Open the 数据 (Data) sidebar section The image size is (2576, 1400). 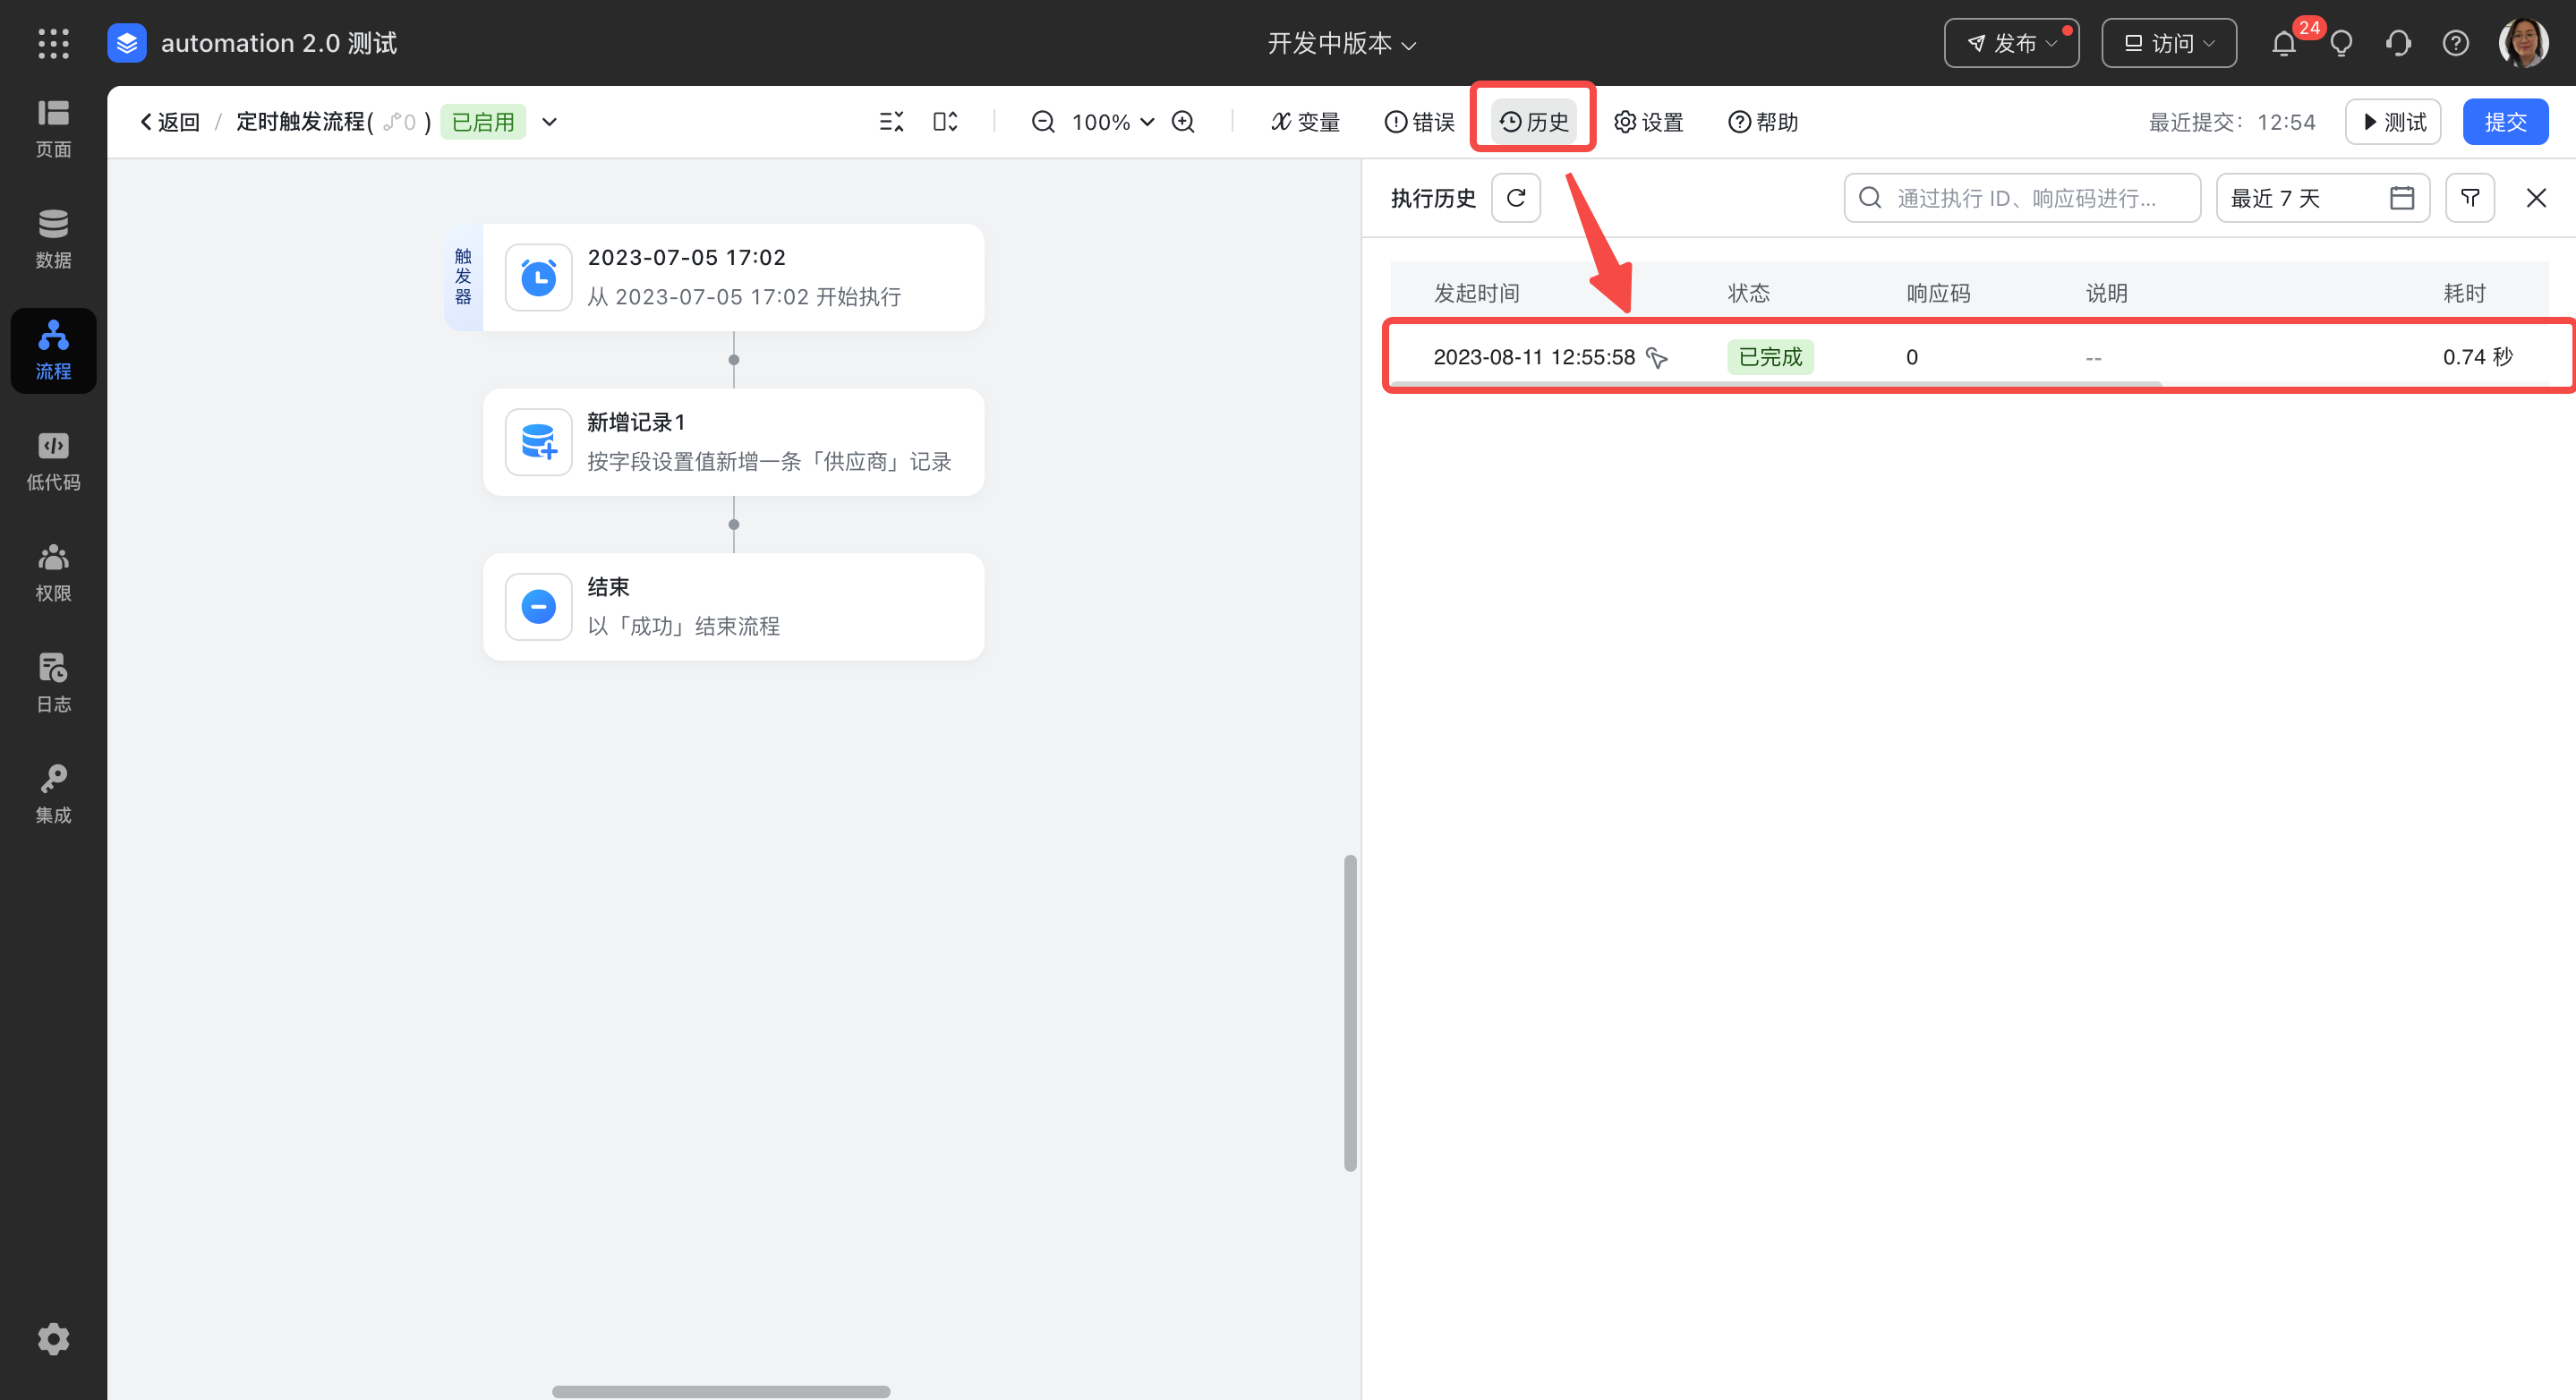(x=53, y=240)
